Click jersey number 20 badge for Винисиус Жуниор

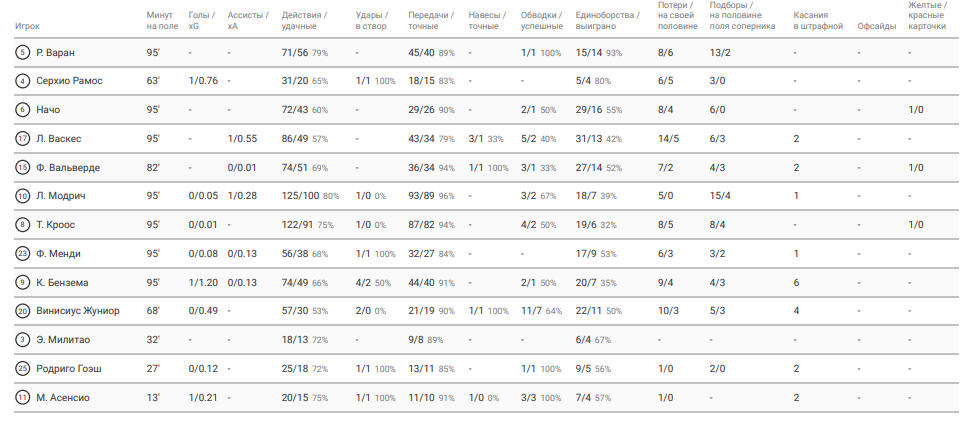[22, 311]
